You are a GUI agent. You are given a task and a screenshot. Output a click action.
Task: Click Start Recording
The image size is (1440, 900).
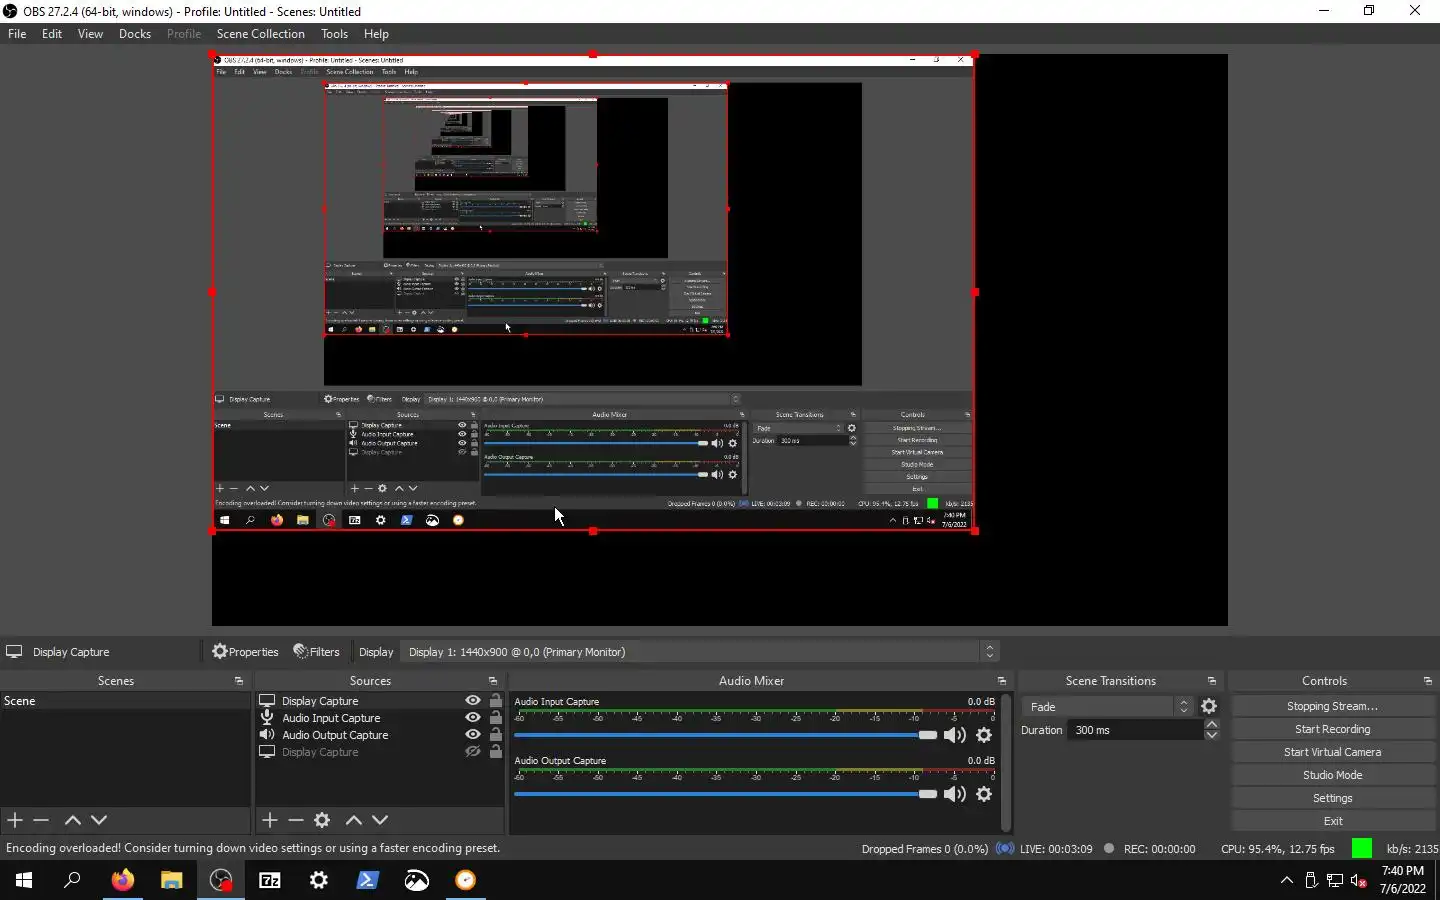[1333, 729]
